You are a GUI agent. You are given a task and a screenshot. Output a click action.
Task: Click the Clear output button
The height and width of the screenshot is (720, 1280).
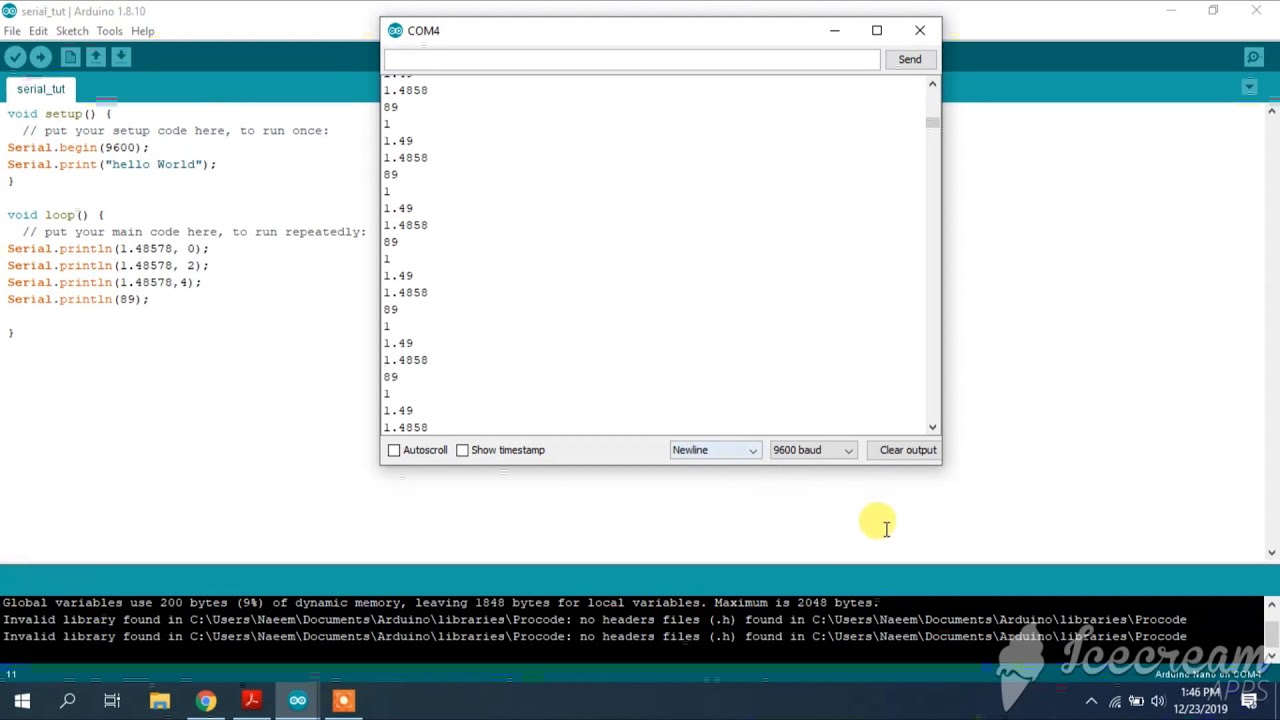(x=908, y=450)
